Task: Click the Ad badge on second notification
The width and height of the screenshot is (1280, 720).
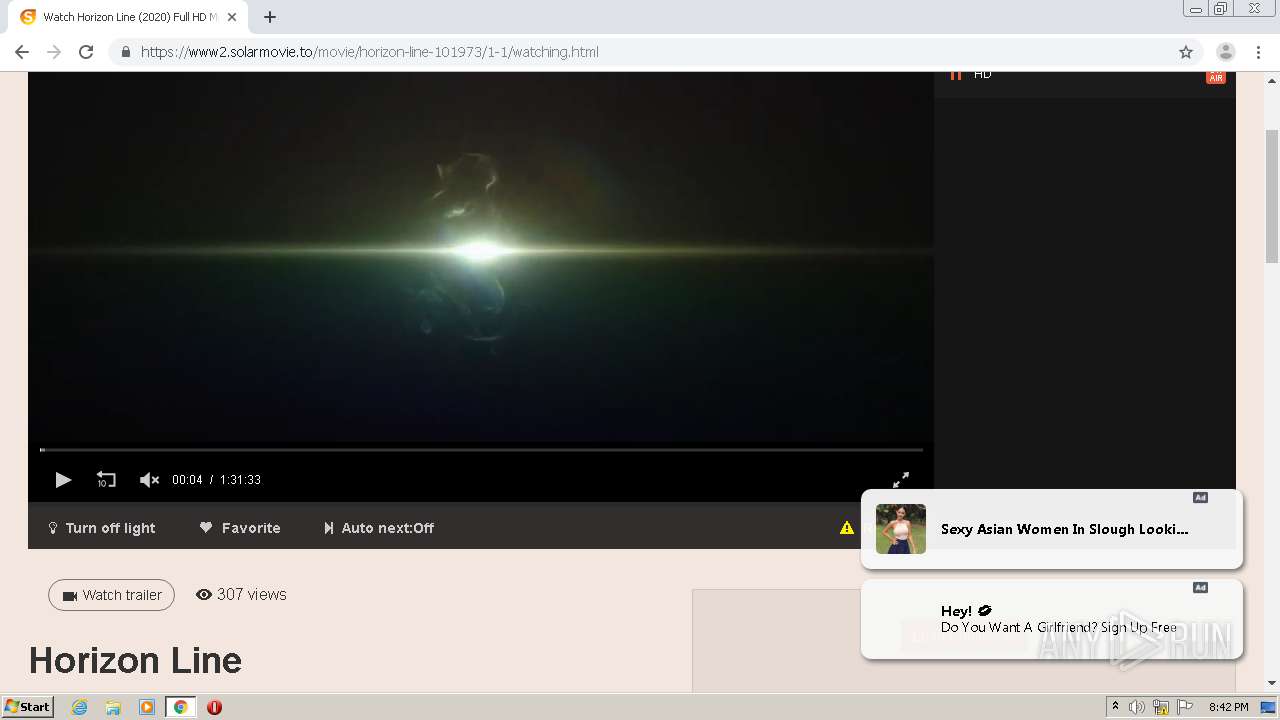Action: 1200,587
